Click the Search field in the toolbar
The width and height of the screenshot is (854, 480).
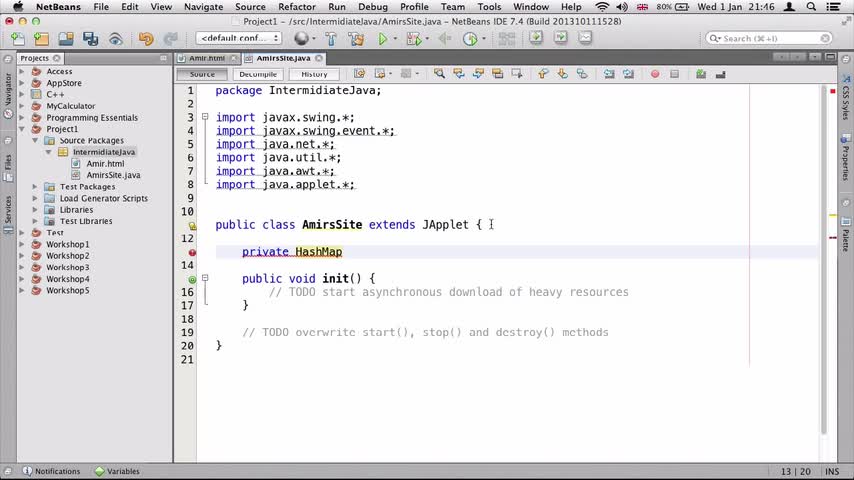(x=768, y=38)
